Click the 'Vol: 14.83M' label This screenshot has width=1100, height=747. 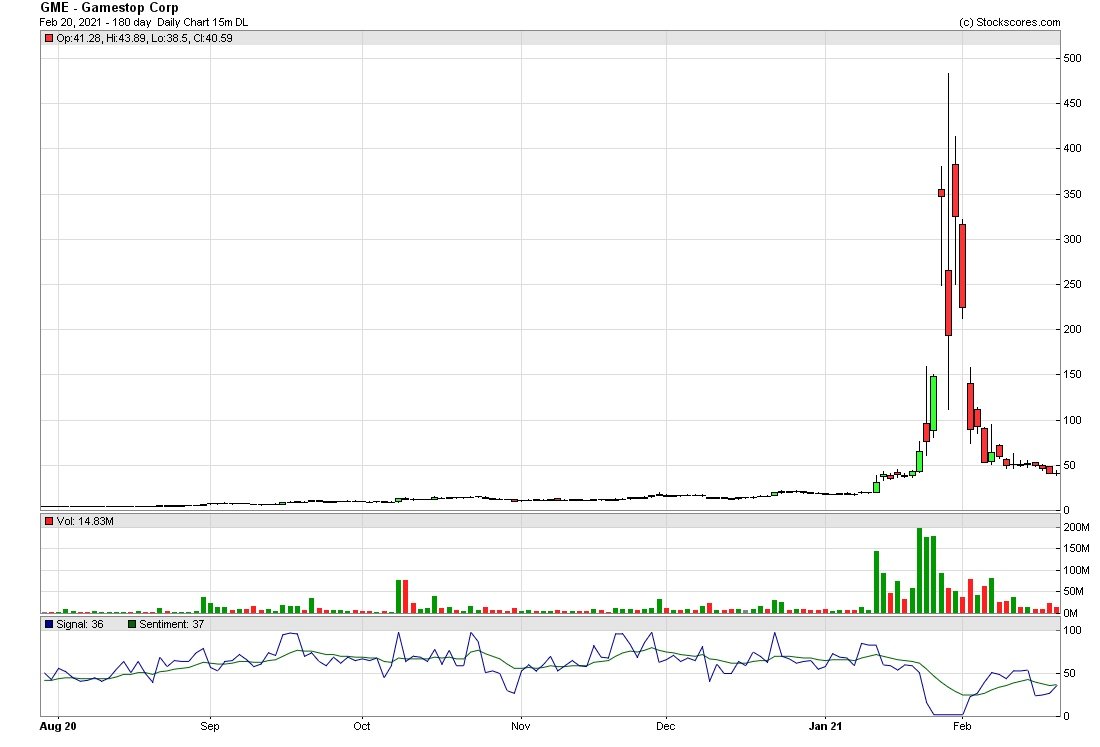(85, 521)
